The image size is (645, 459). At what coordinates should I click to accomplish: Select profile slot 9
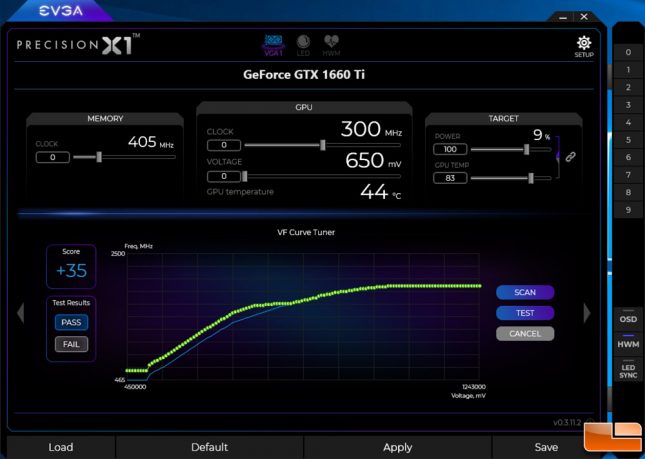tap(628, 210)
